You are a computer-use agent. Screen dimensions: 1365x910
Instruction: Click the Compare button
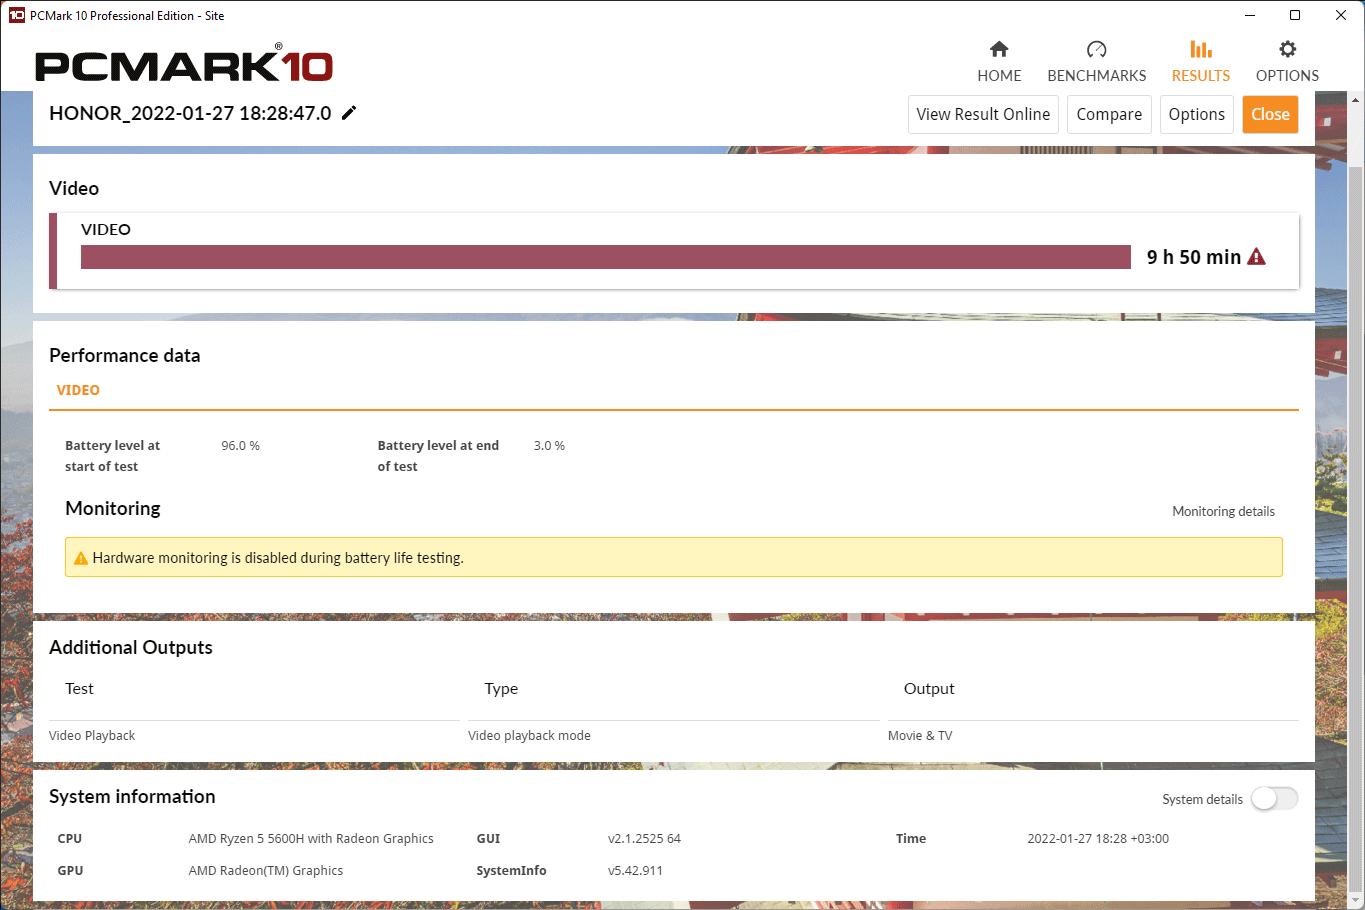point(1110,114)
